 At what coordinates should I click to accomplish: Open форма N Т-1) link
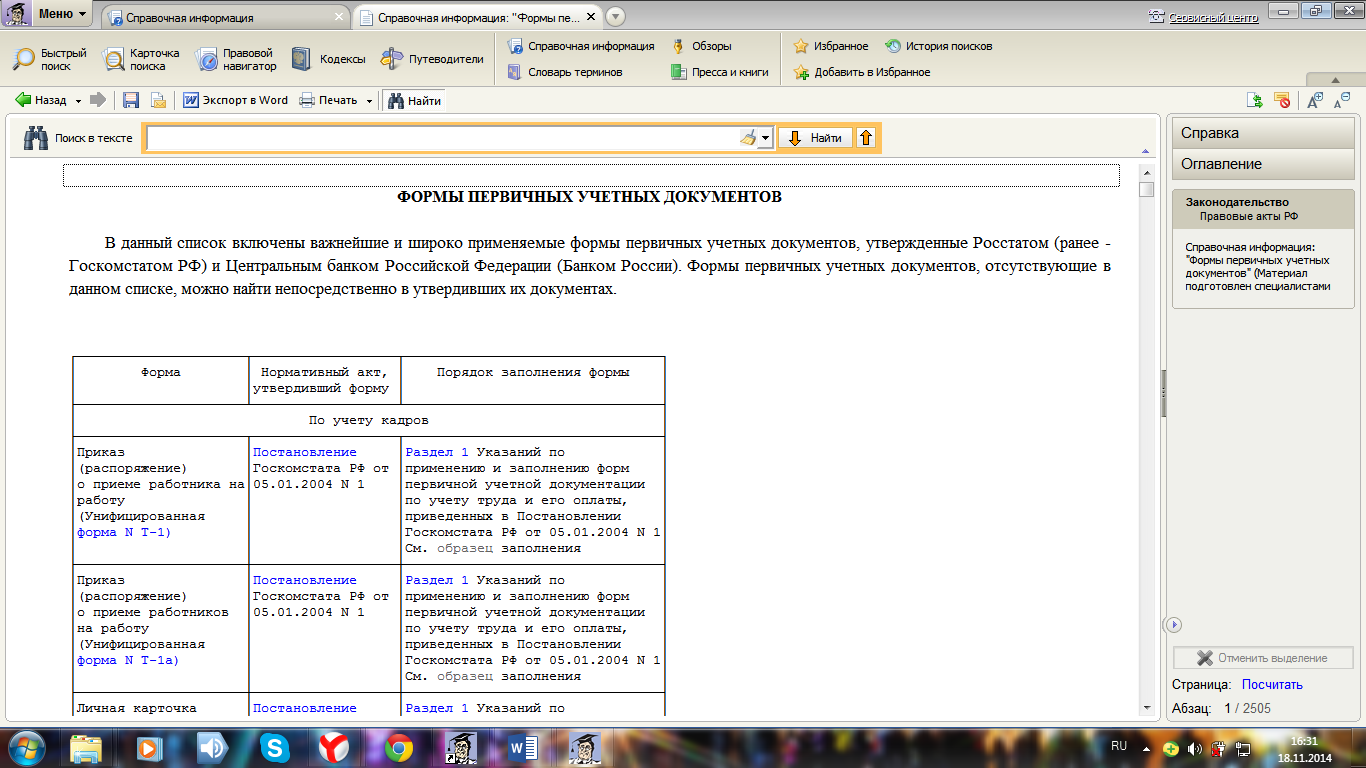pyautogui.click(x=124, y=532)
